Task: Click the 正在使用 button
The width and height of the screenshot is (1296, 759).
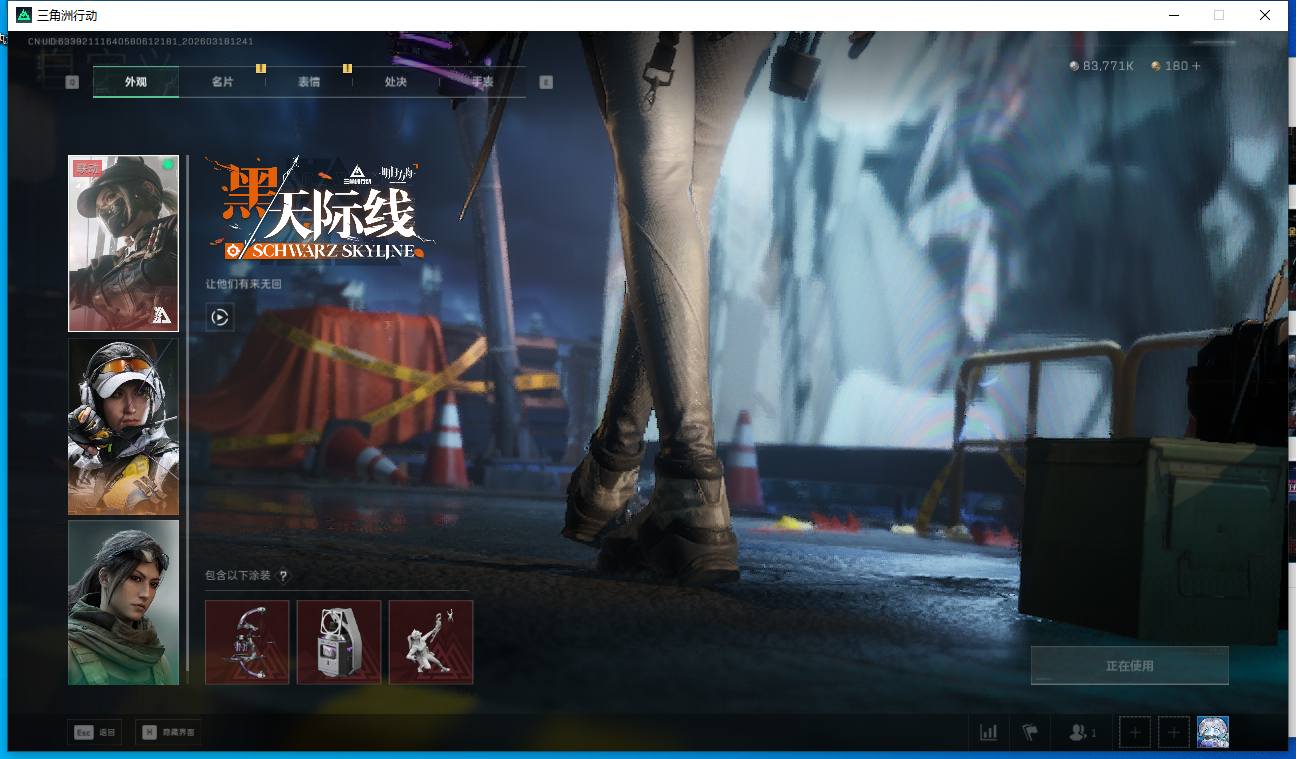Action: [x=1129, y=666]
